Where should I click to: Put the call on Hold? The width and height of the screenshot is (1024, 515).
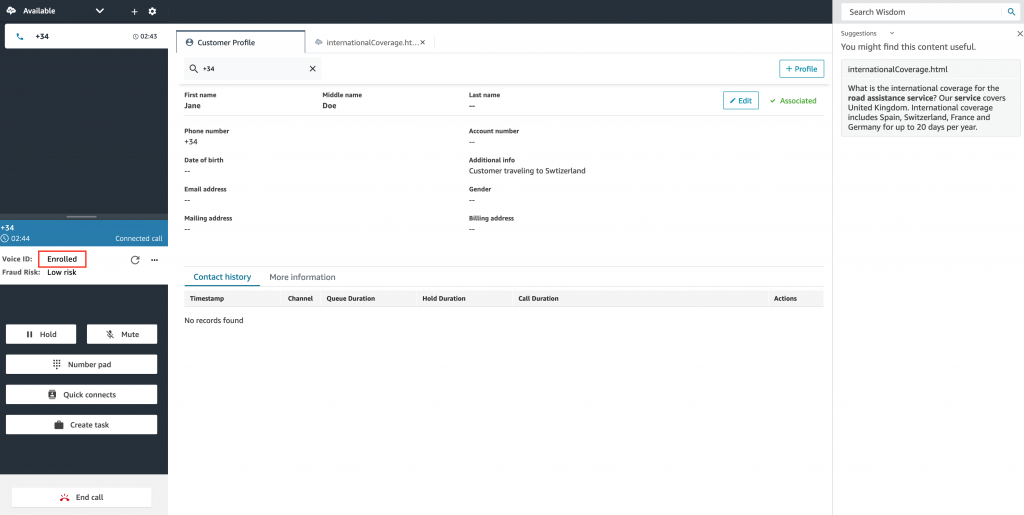coord(41,334)
